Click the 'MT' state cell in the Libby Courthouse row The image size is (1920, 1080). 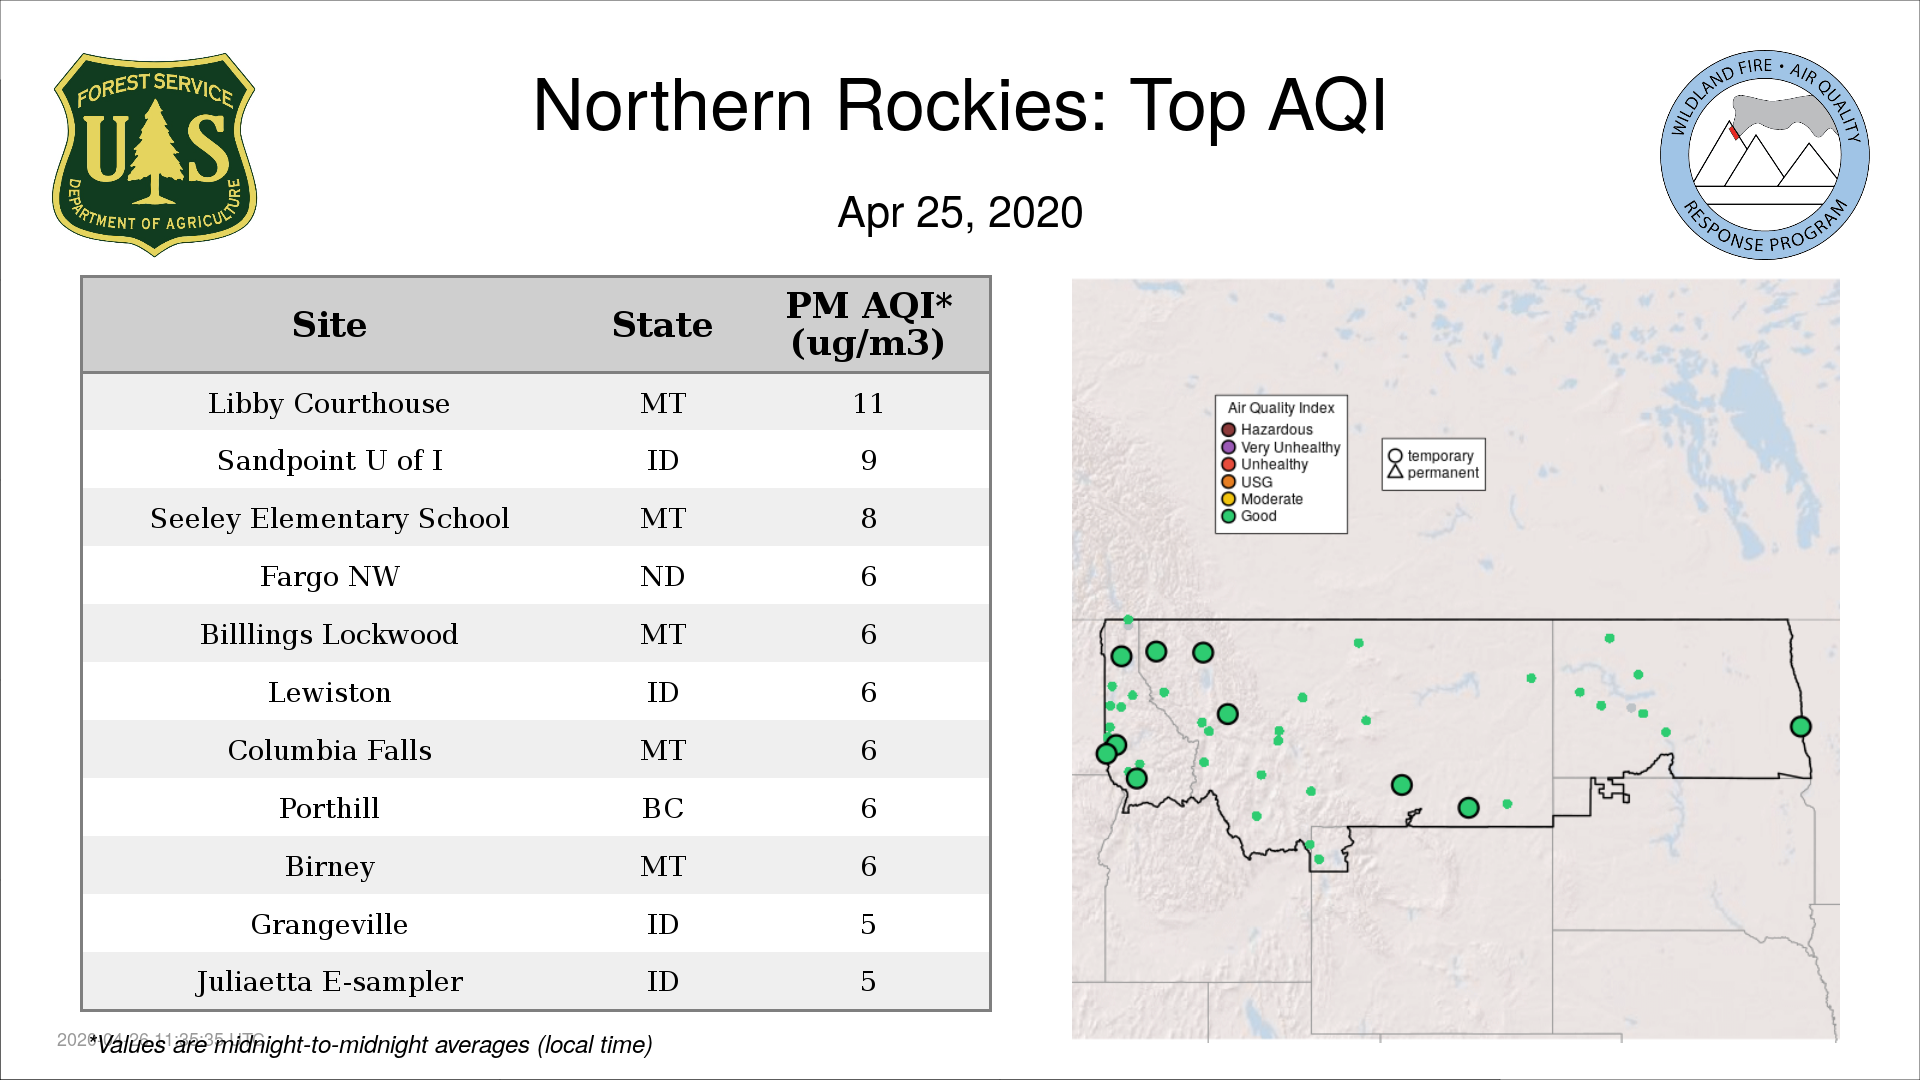point(662,403)
